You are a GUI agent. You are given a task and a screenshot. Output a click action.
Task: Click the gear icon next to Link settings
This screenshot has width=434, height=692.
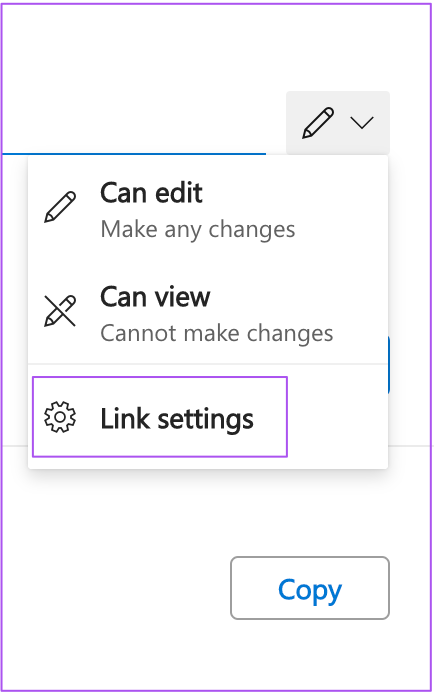pyautogui.click(x=60, y=417)
